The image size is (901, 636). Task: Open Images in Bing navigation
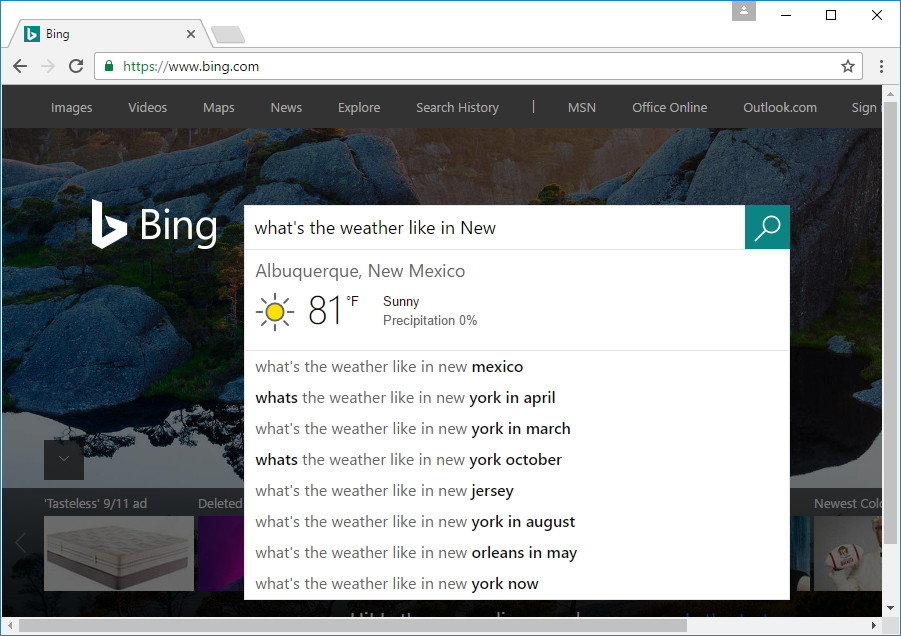[x=71, y=107]
